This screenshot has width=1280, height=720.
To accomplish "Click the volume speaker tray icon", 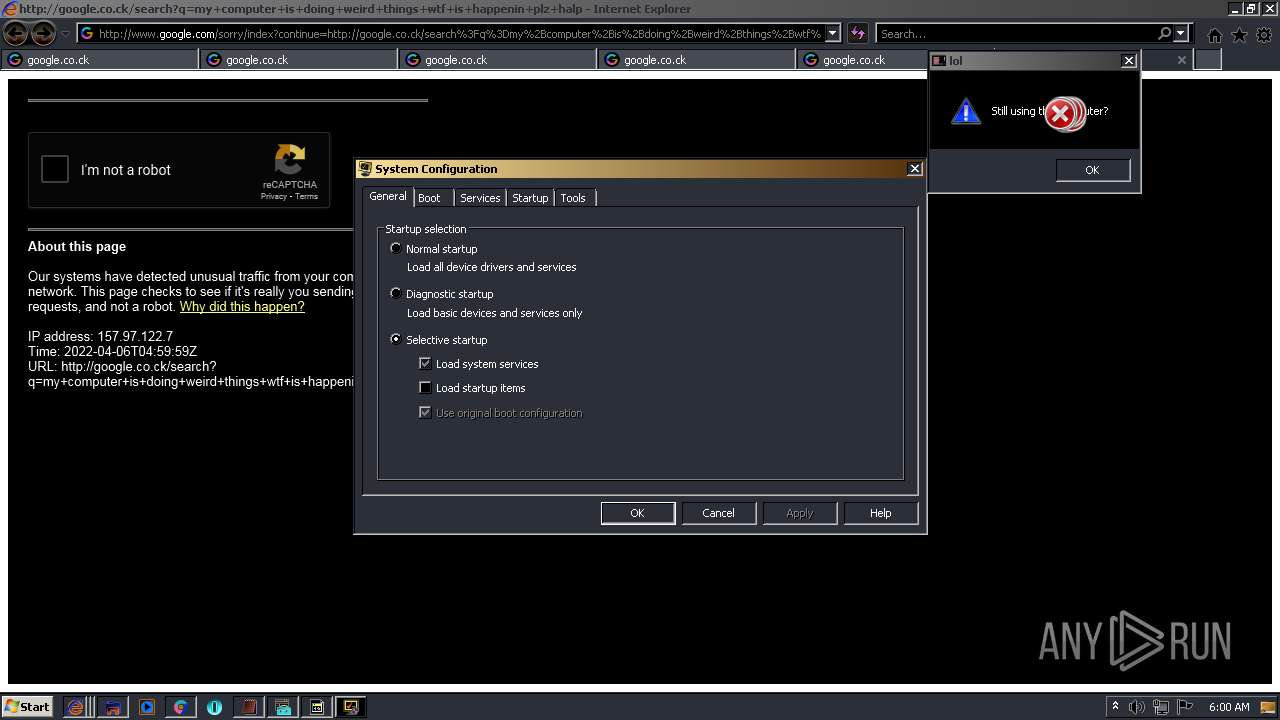I will [1136, 707].
